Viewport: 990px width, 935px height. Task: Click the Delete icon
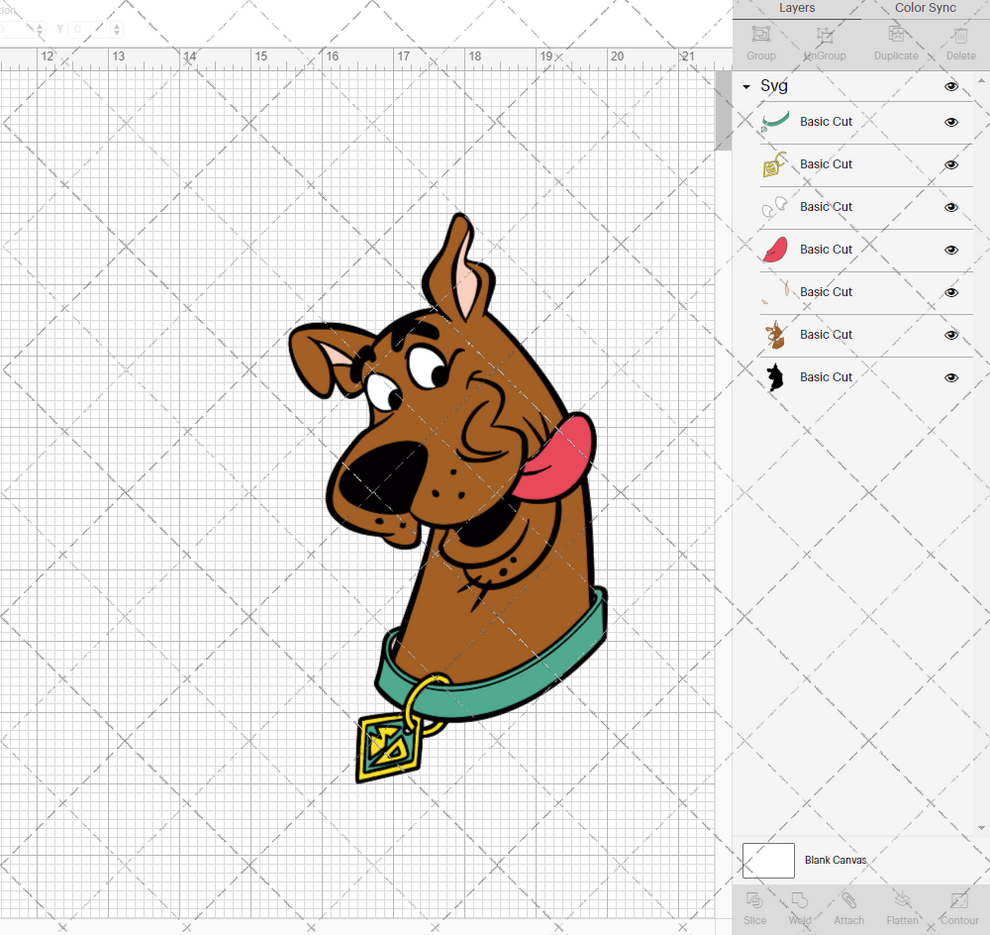tap(959, 40)
